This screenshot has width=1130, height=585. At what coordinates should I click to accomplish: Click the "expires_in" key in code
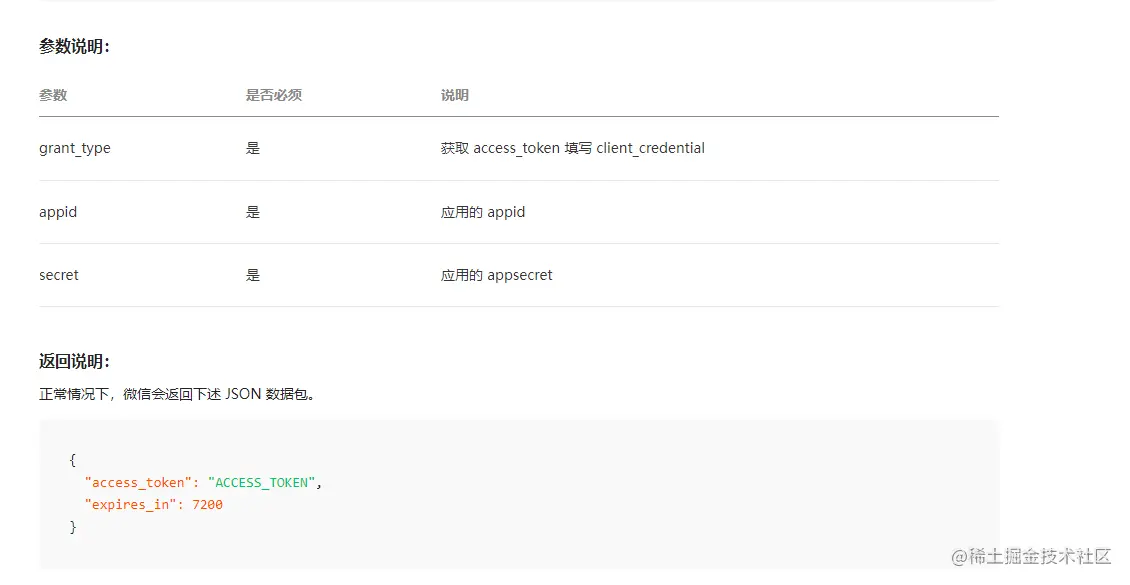(x=131, y=505)
